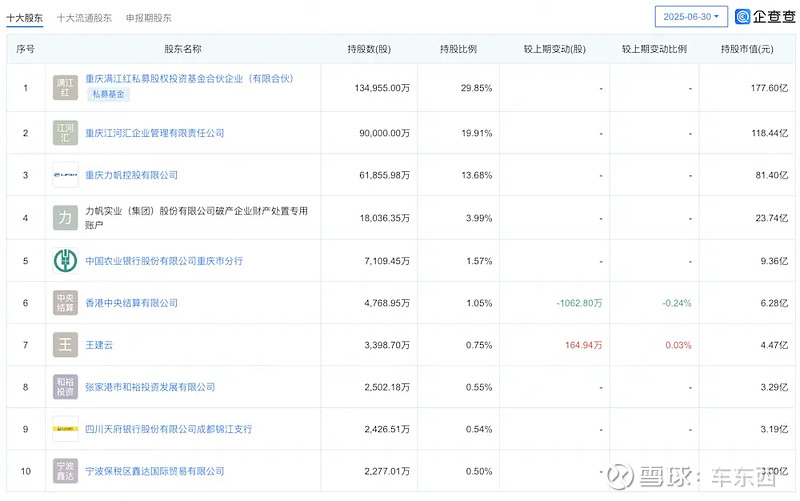Click the 90,000.00万 shares cell
Image resolution: width=800 pixels, height=501 pixels.
click(x=384, y=133)
